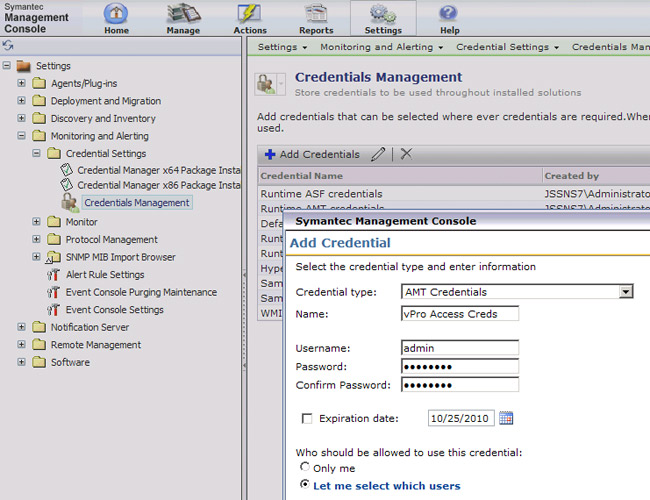
Task: Open the Manage toolbar icon
Action: coord(183,14)
